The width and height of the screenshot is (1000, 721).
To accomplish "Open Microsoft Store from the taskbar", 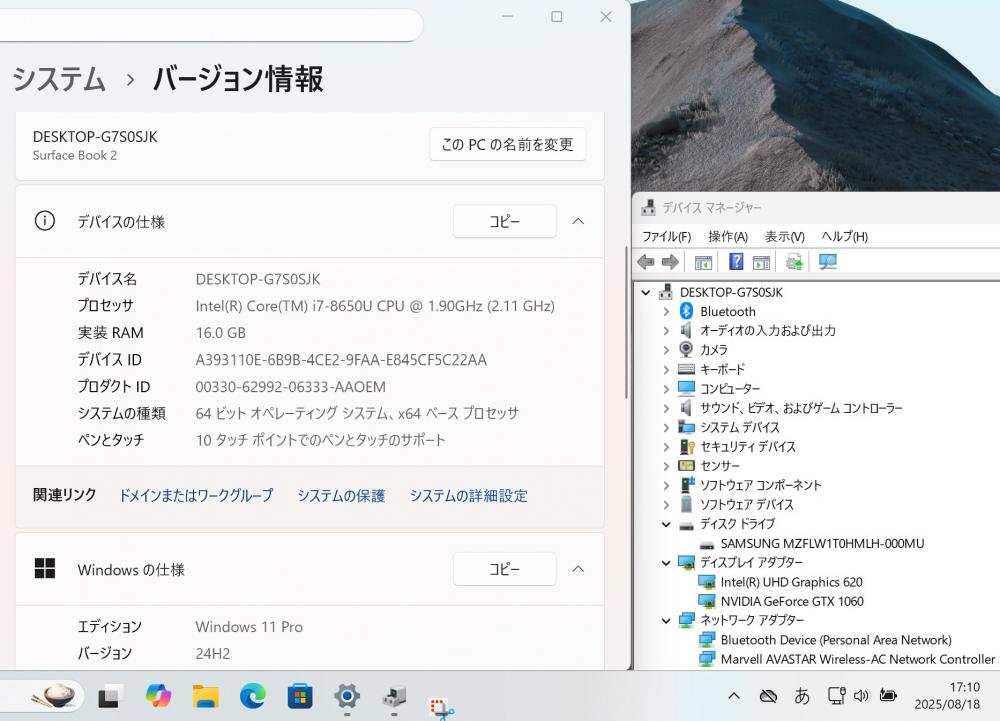I will (300, 696).
